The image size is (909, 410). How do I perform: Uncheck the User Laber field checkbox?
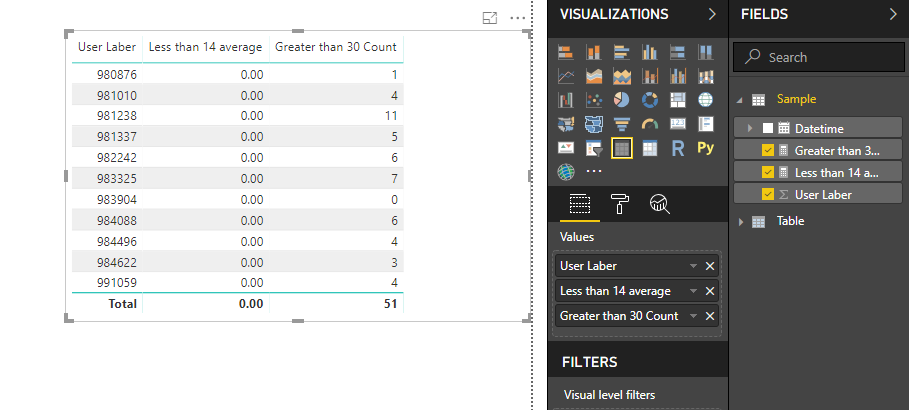(x=768, y=194)
